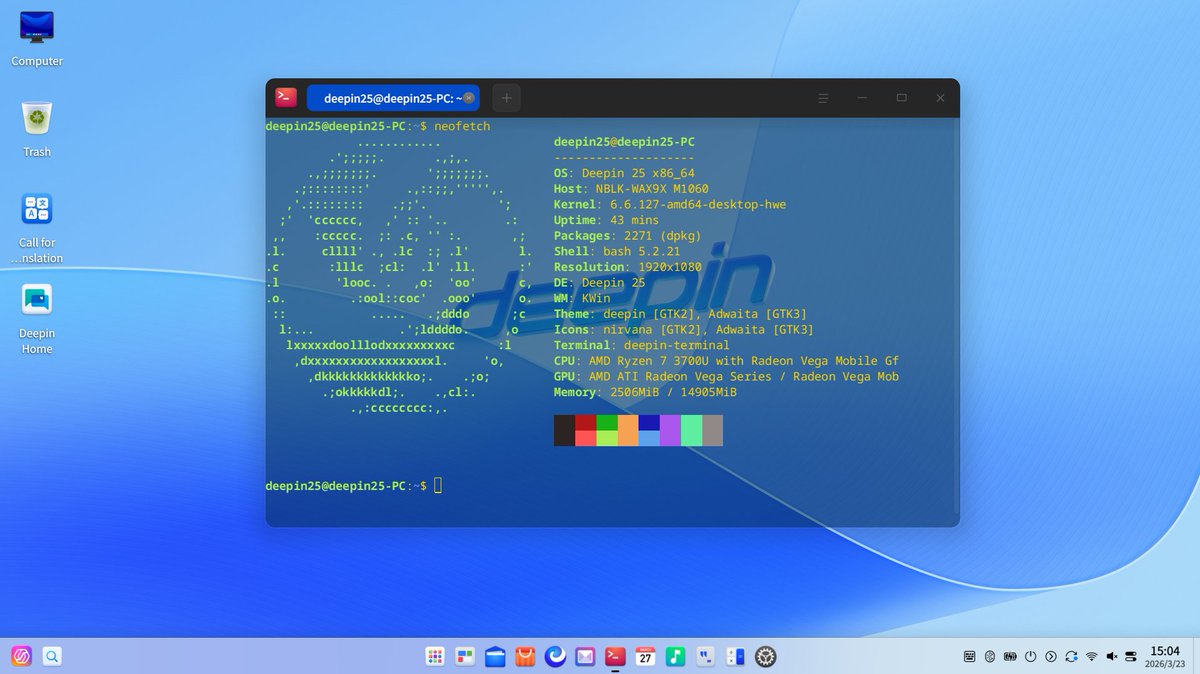
Task: Click the 'CPU: AMD Ryzen 7 3700U' line
Action: click(x=727, y=361)
